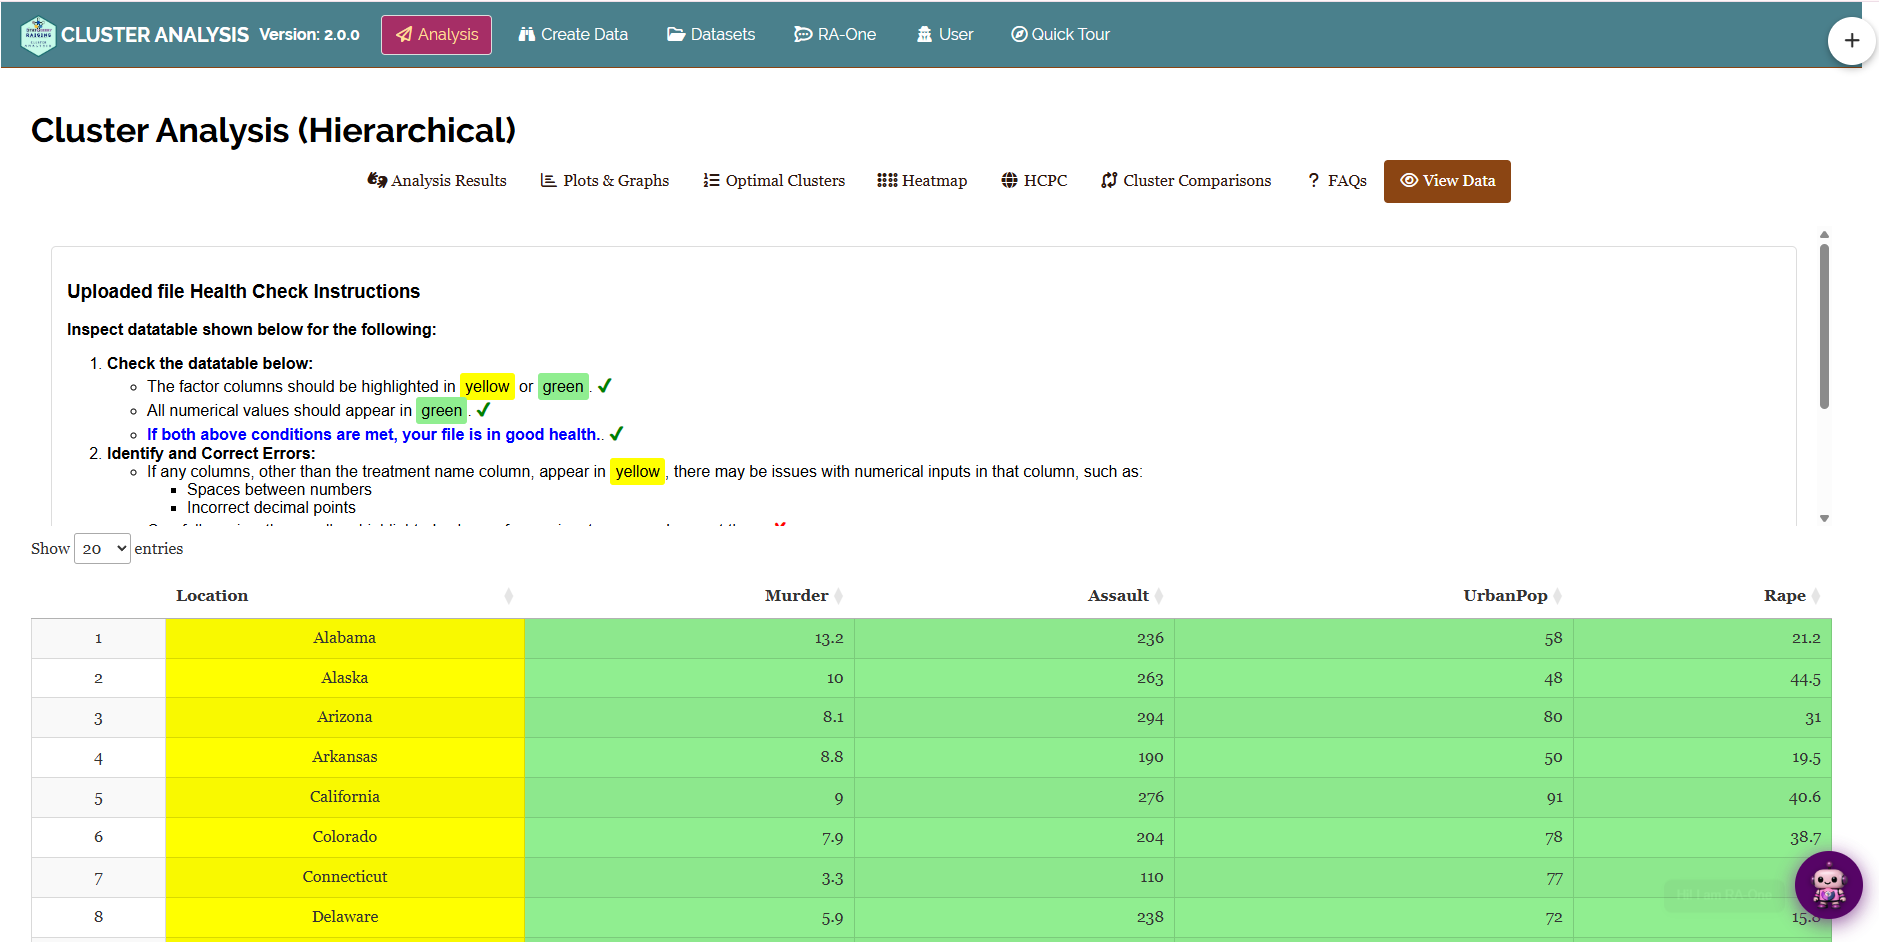Click the Uploaded file Health Check Instructions heading

[243, 291]
